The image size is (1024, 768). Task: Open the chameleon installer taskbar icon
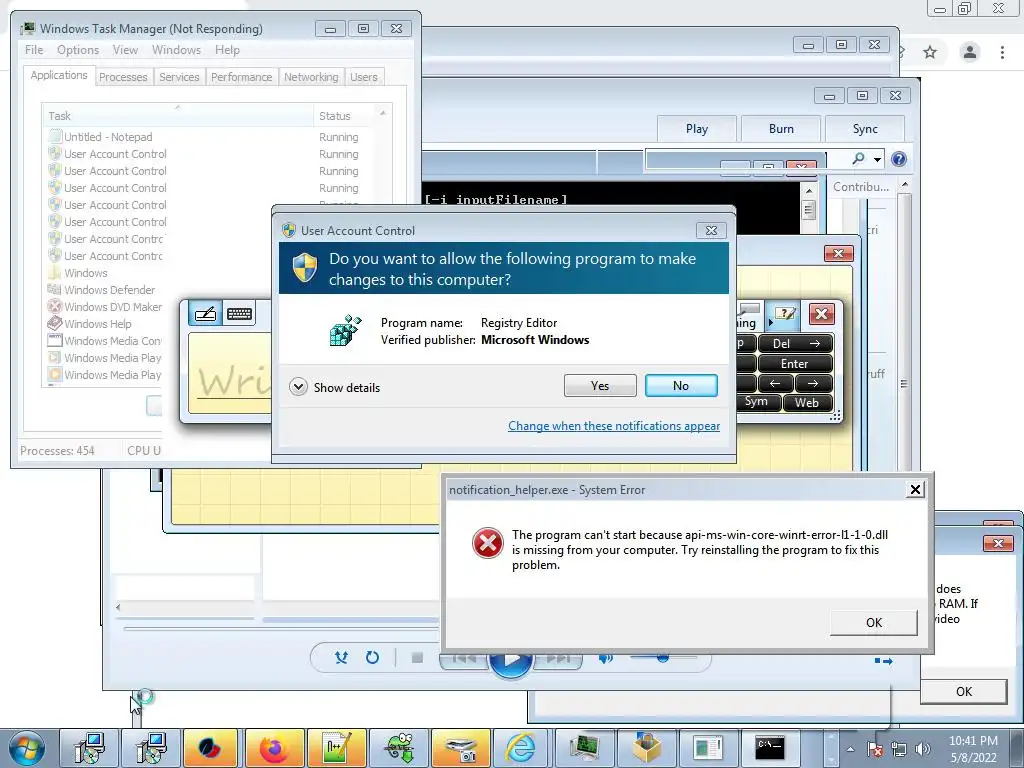coord(398,748)
